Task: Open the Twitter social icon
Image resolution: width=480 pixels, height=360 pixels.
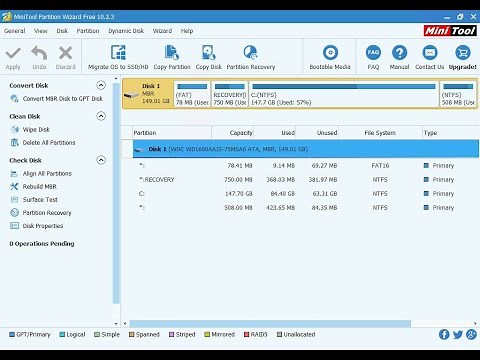Action: (458, 334)
